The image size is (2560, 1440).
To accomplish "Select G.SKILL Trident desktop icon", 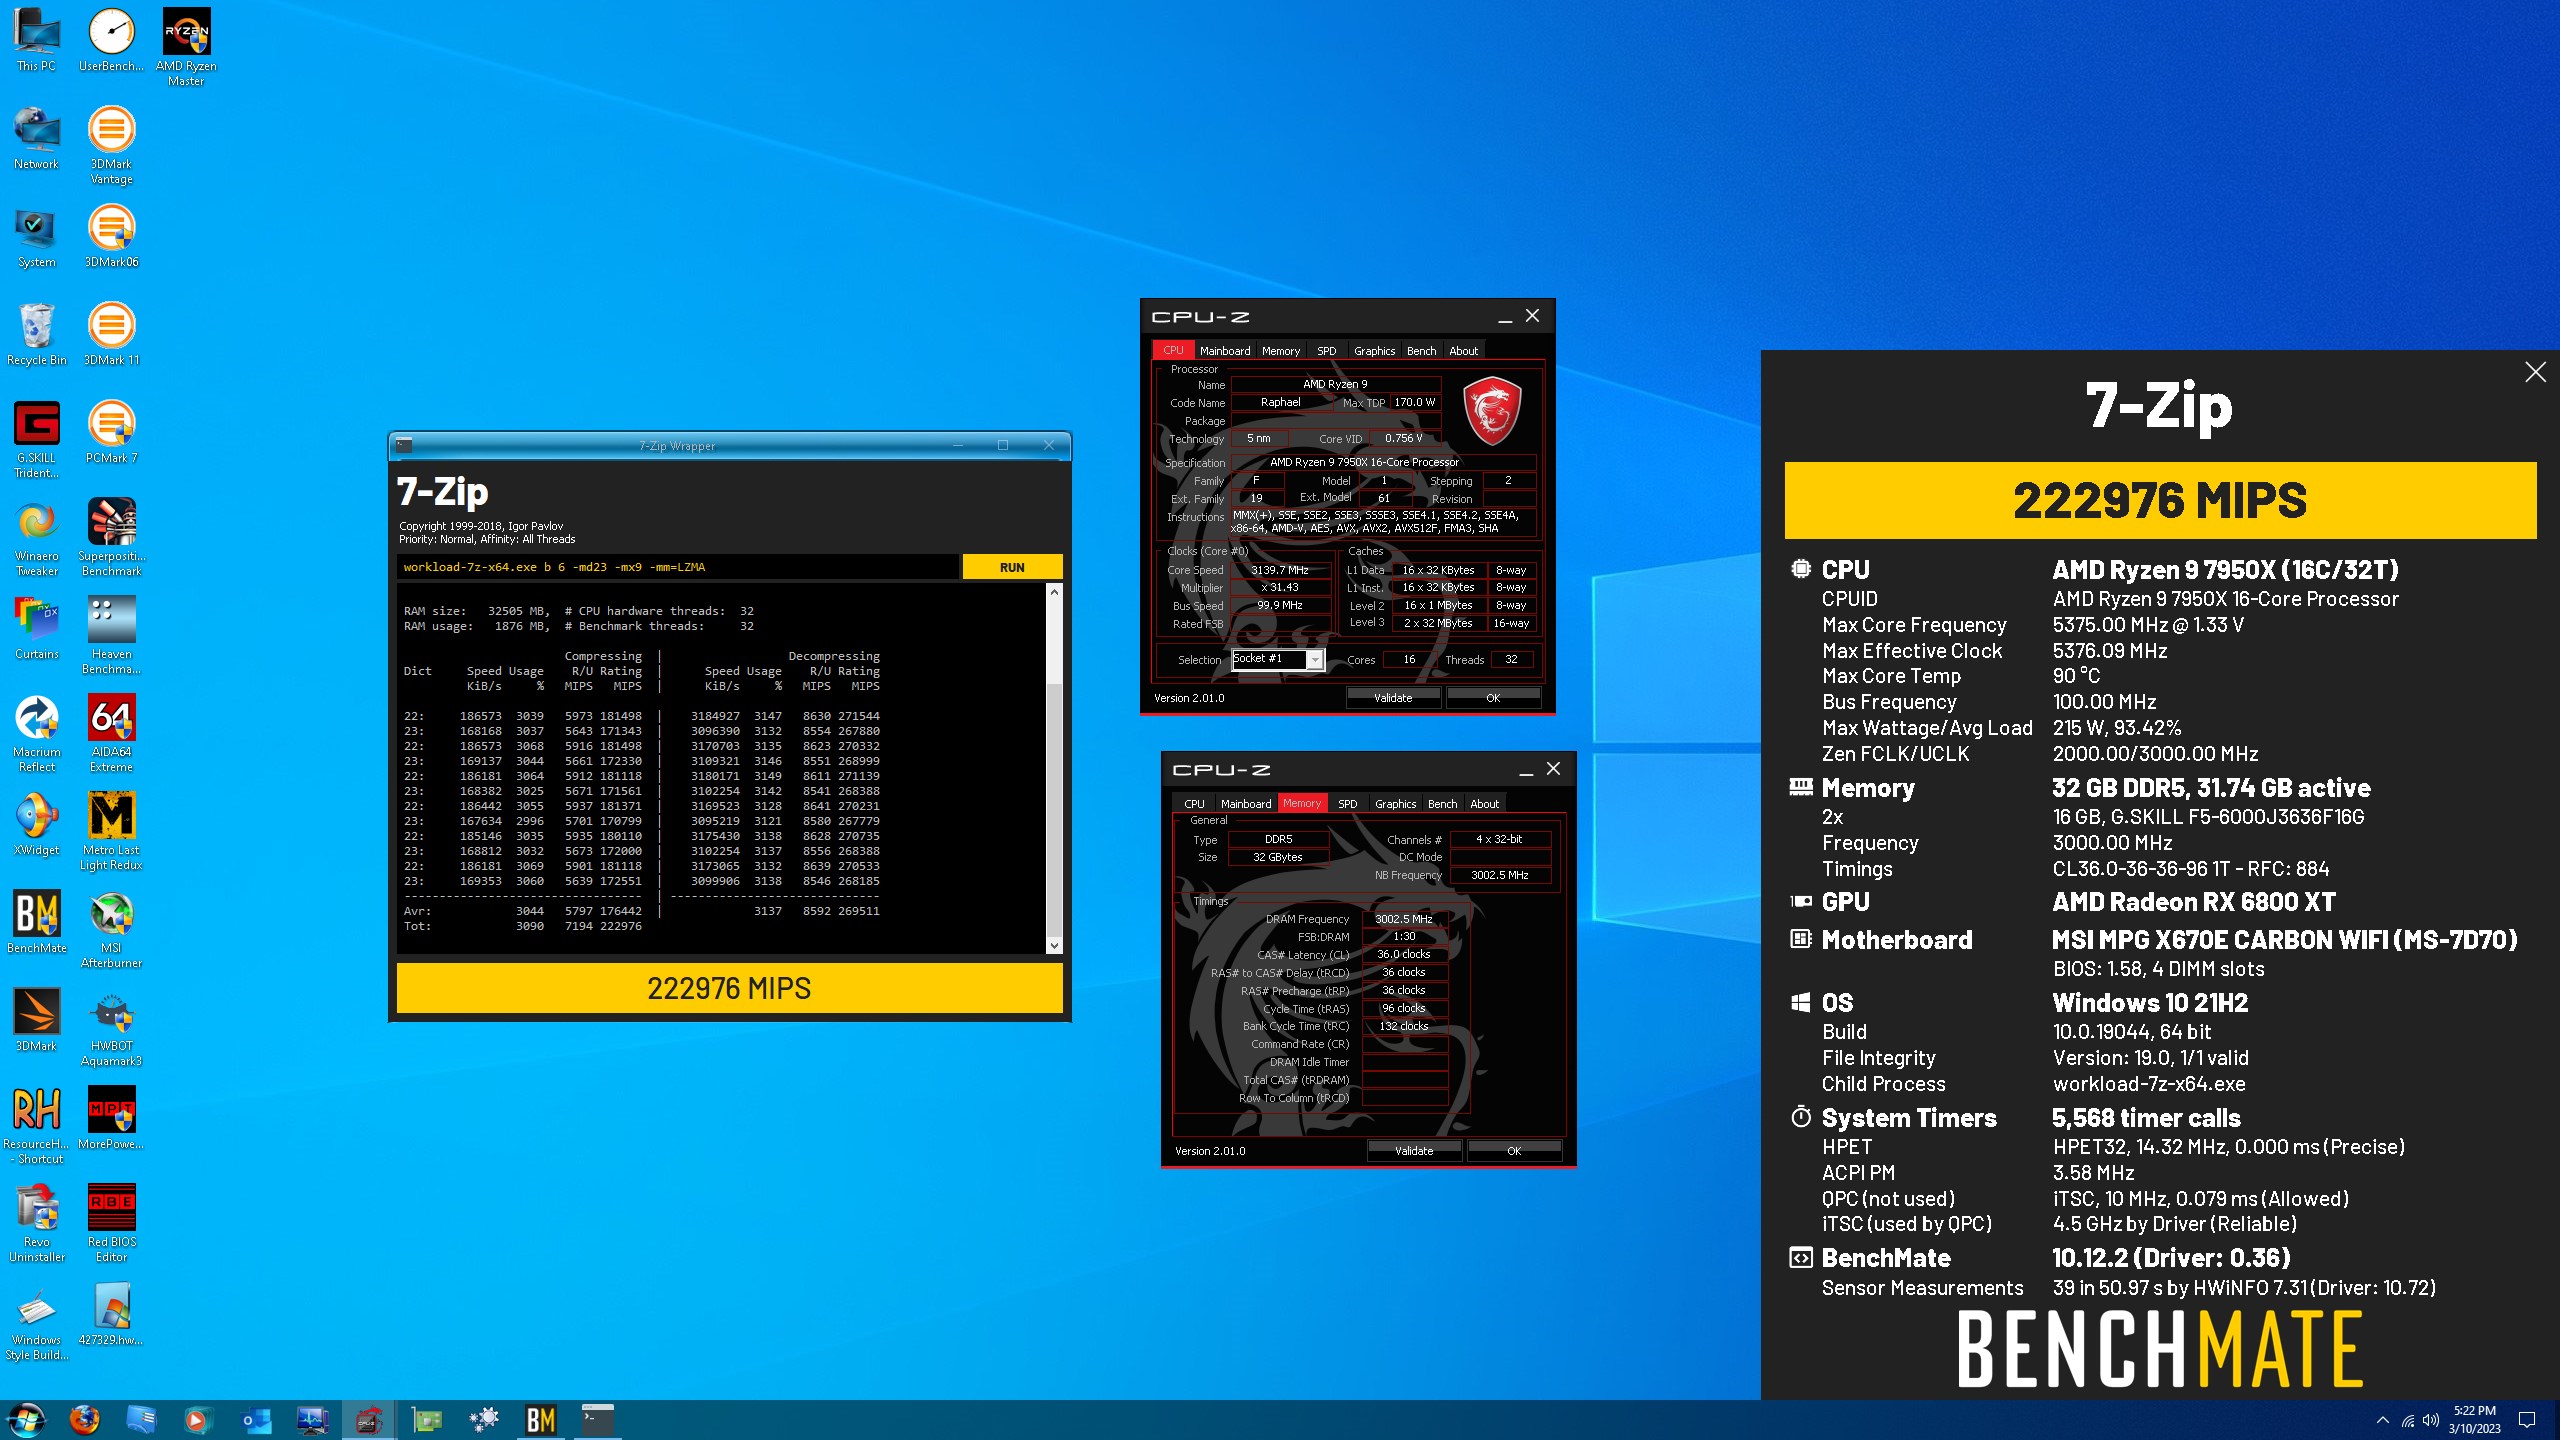I will [37, 440].
